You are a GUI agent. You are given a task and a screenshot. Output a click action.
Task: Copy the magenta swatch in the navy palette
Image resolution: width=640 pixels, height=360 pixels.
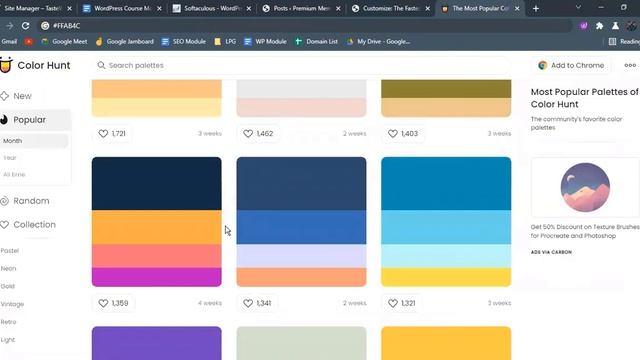(157, 277)
